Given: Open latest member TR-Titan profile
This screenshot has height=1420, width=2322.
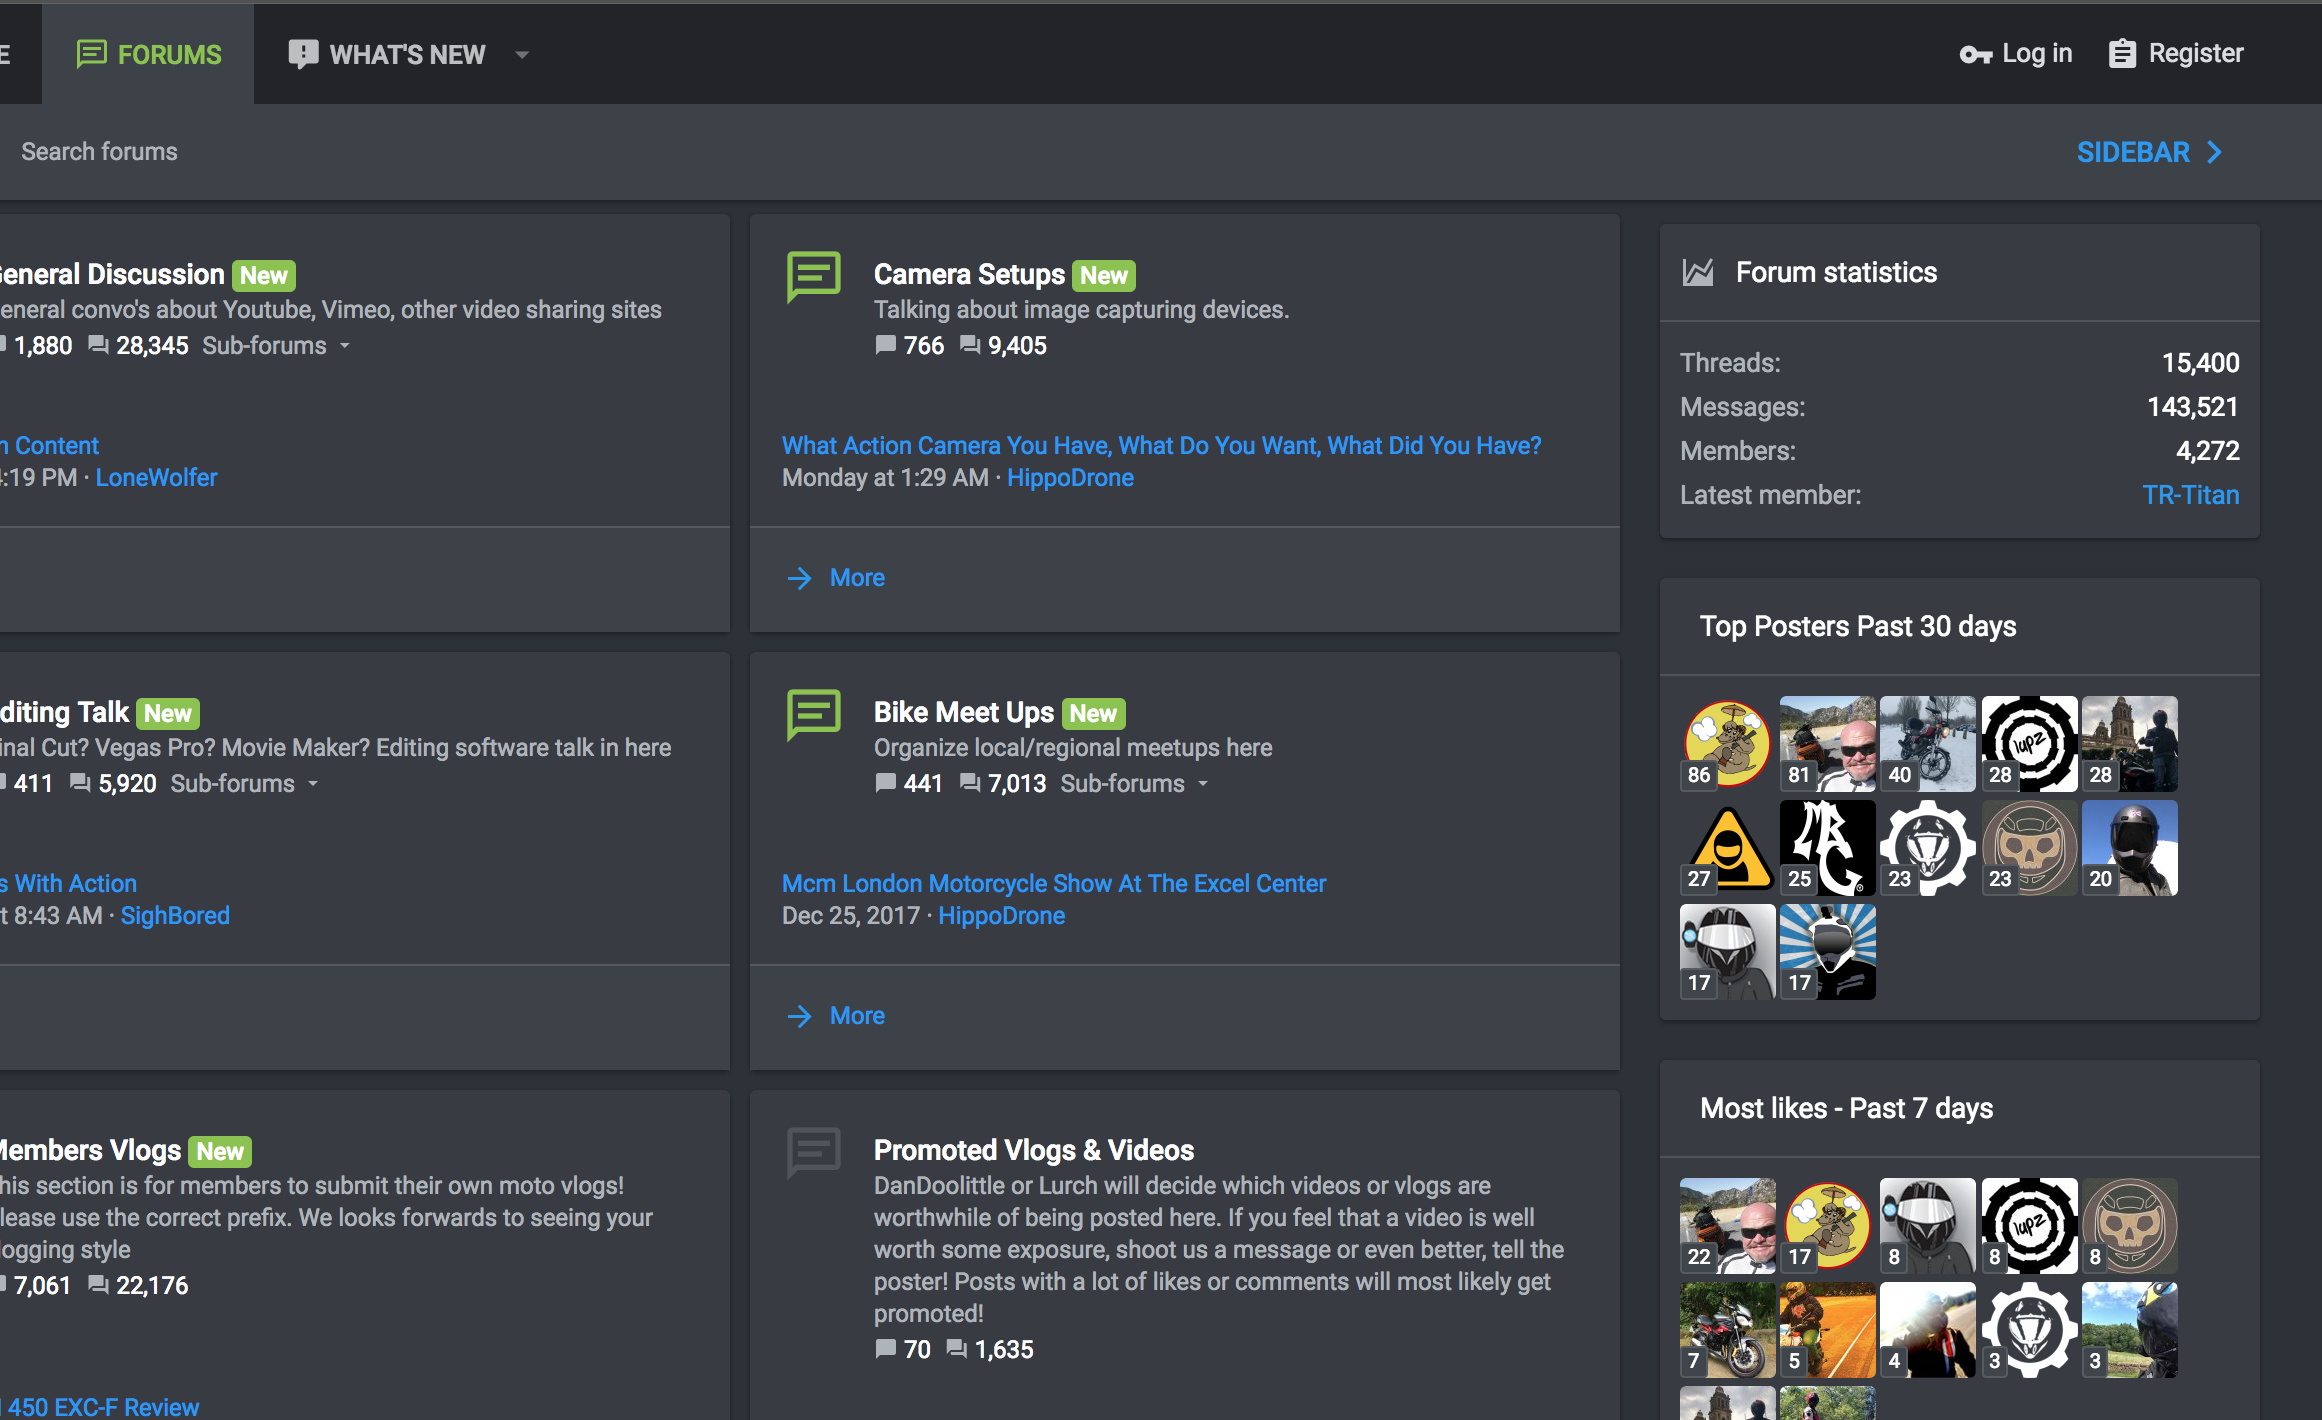Looking at the screenshot, I should (x=2190, y=495).
